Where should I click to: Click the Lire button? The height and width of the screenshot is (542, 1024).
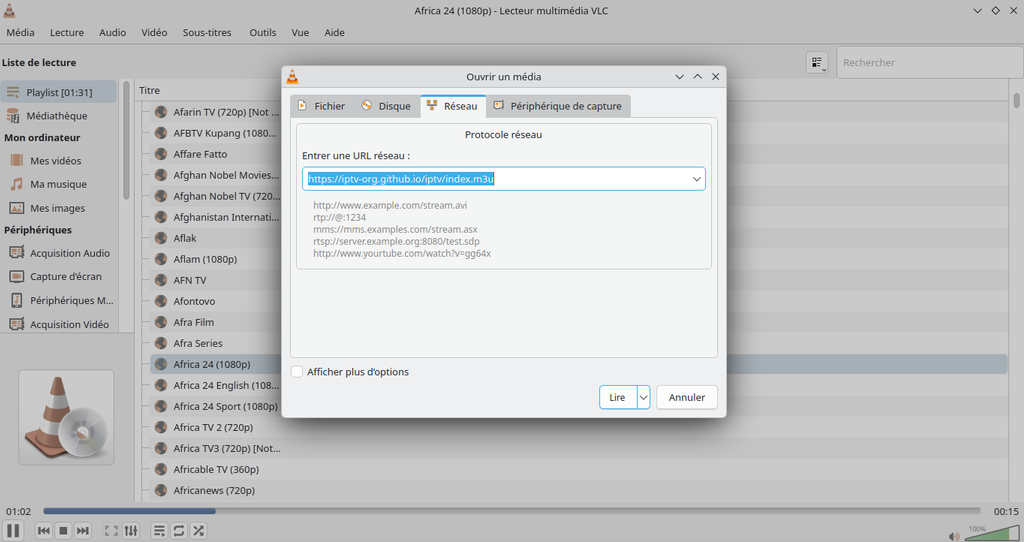[x=617, y=397]
